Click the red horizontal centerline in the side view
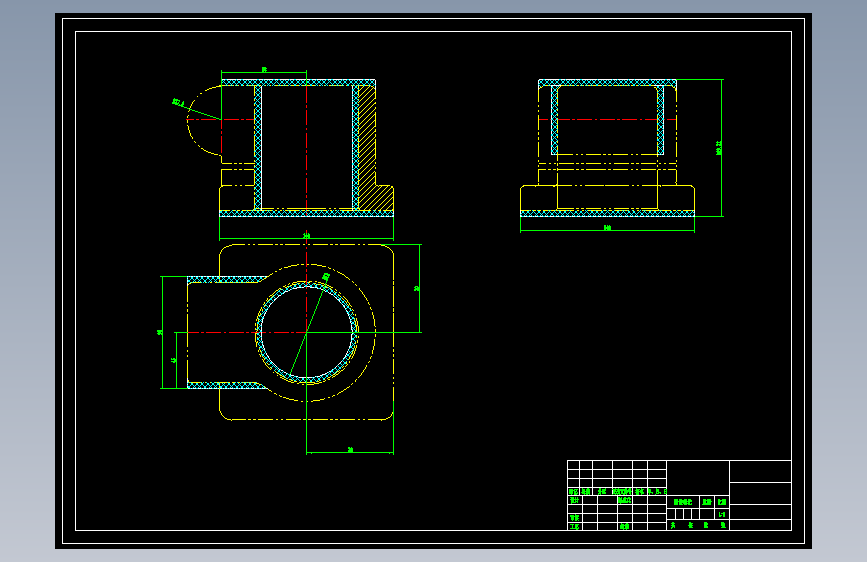This screenshot has height=562, width=867. click(607, 119)
